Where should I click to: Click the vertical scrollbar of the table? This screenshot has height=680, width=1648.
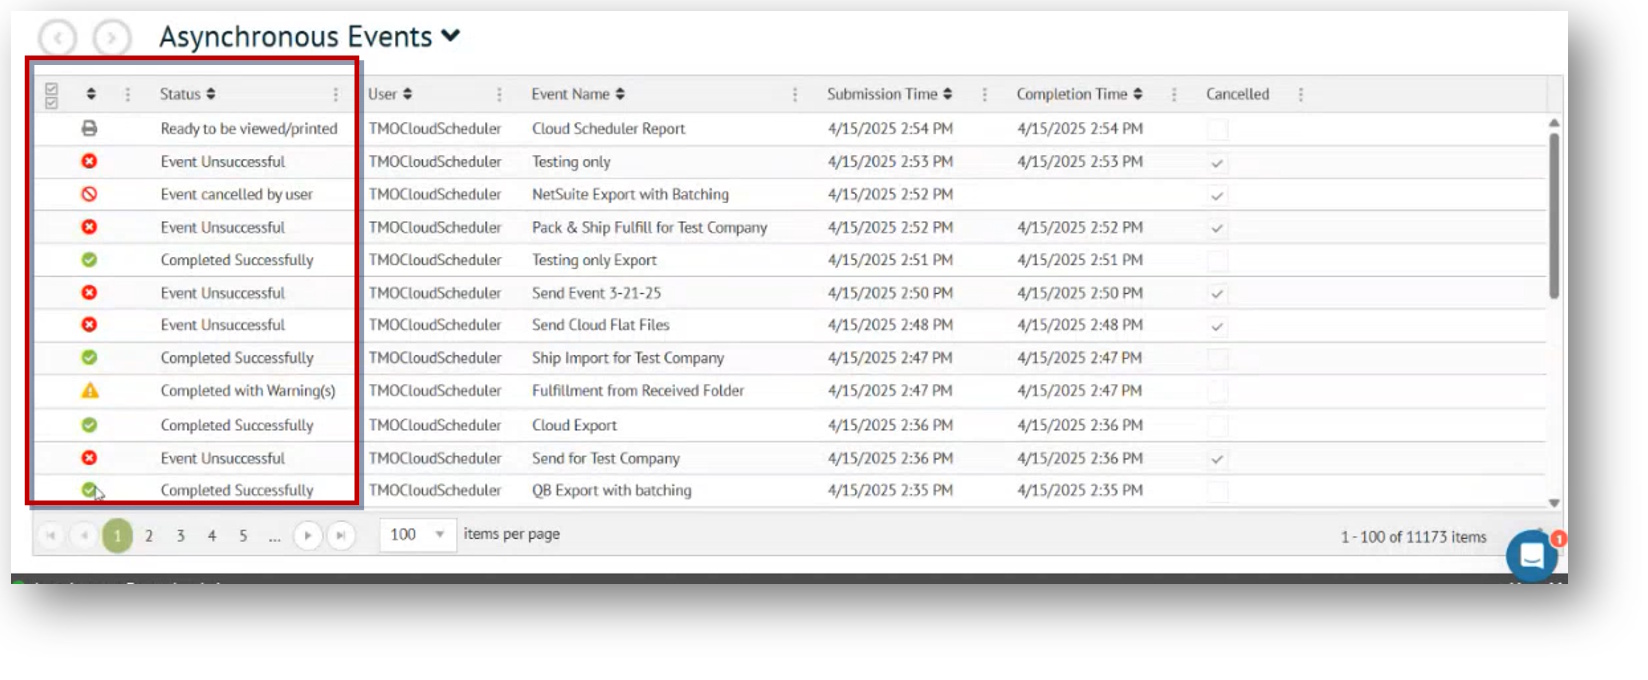point(1553,215)
